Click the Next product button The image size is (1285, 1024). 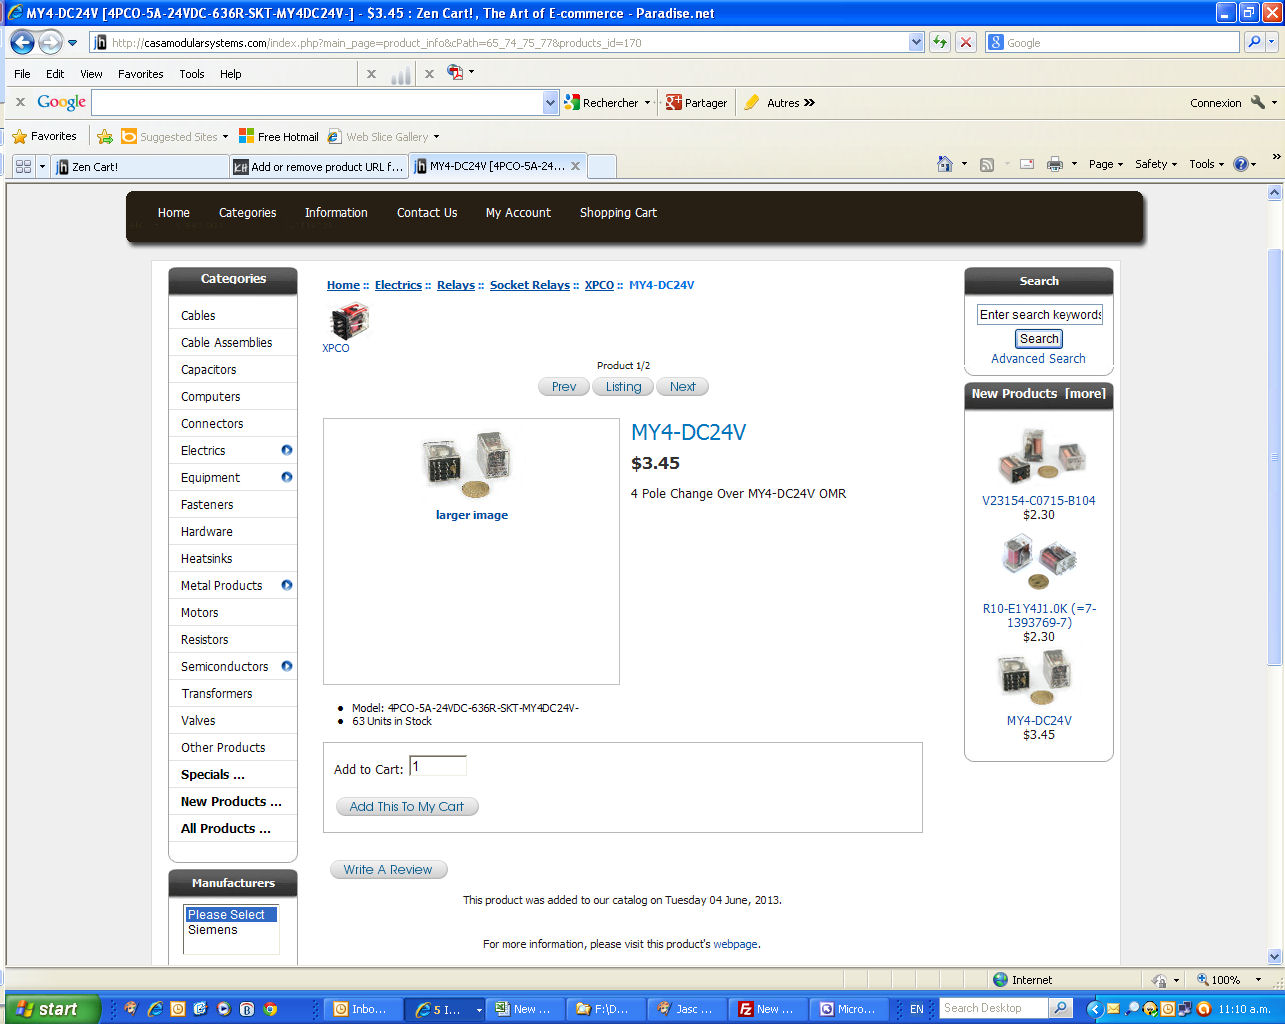682,387
